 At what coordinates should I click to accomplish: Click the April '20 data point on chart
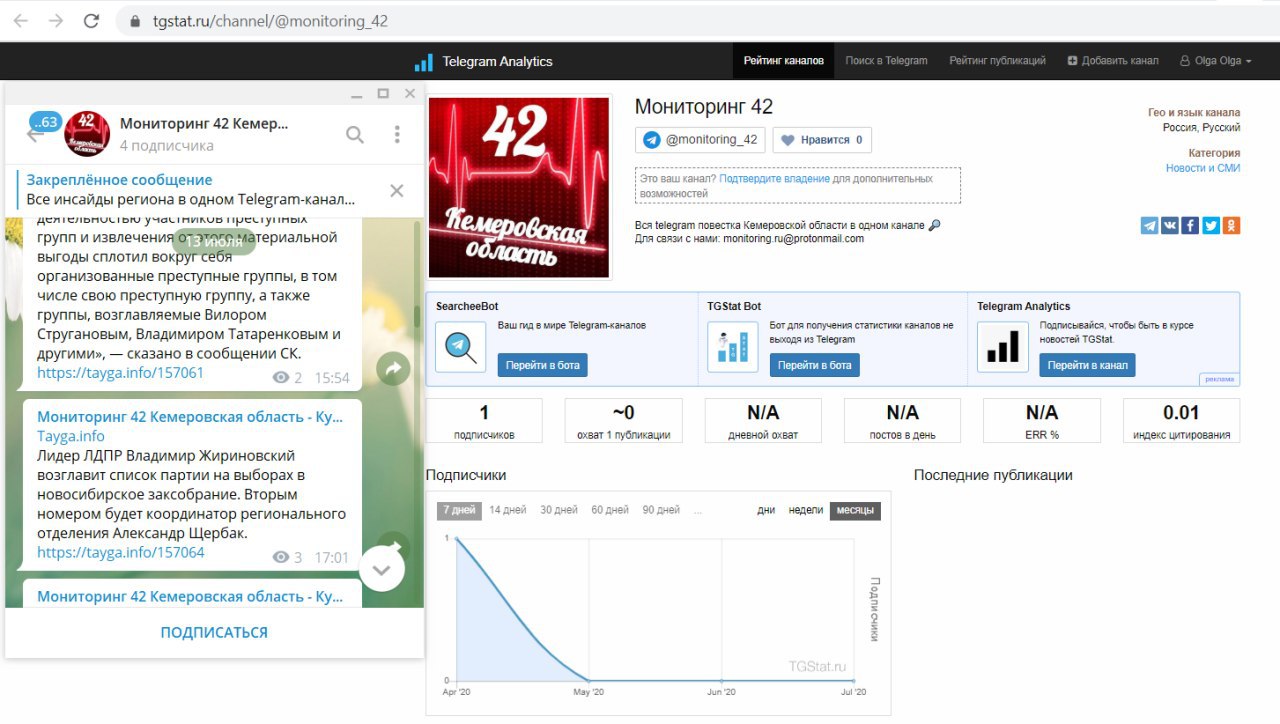point(457,539)
